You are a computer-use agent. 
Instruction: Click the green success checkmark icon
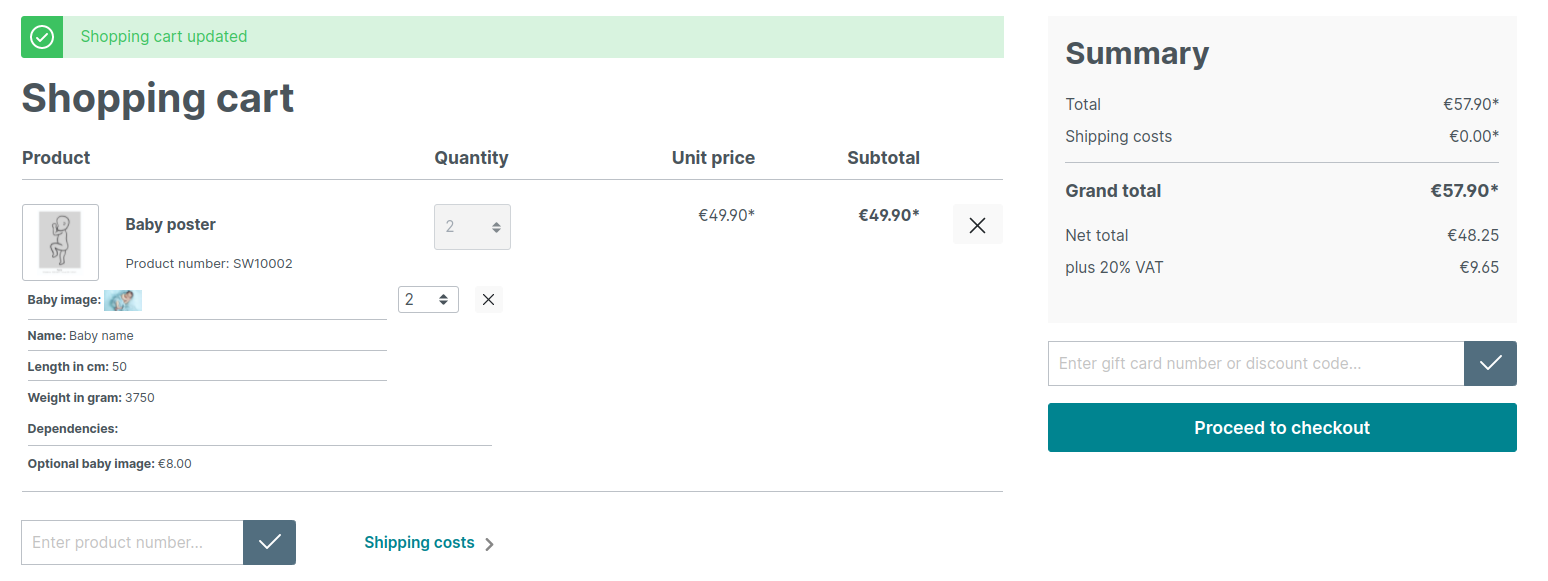point(42,37)
